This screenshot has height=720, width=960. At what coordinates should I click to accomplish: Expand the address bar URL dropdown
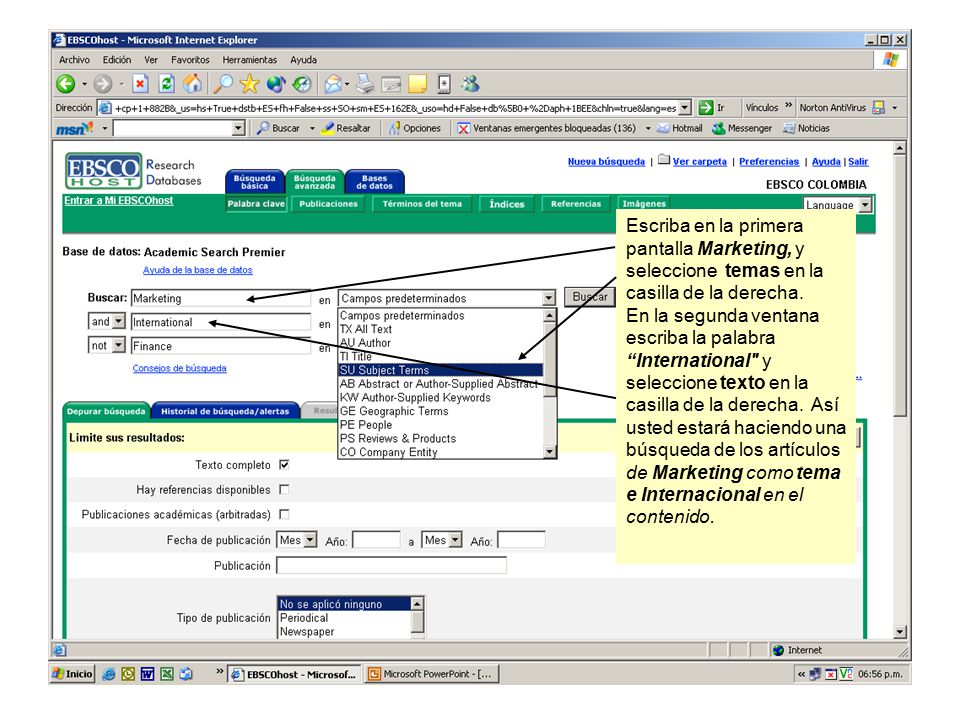click(x=685, y=108)
